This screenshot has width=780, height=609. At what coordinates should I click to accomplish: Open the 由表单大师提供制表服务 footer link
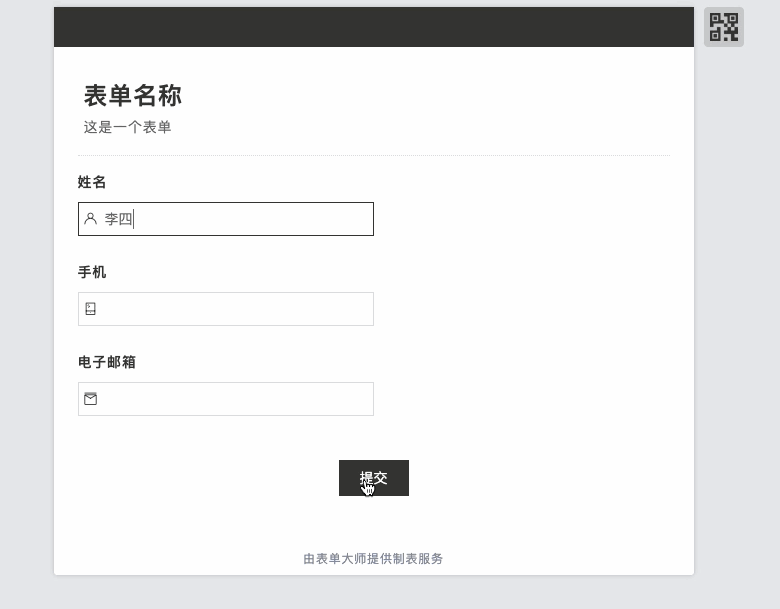tap(373, 559)
